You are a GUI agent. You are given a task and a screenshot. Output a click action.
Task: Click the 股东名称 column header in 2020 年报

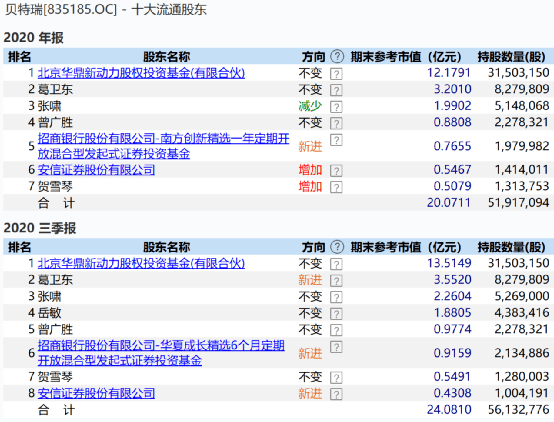166,57
